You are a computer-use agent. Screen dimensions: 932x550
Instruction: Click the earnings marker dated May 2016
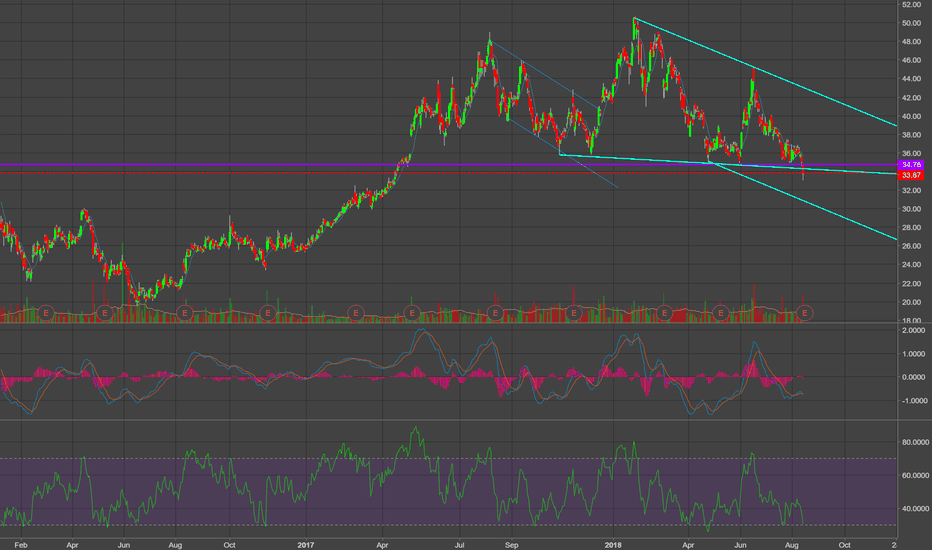pyautogui.click(x=105, y=312)
